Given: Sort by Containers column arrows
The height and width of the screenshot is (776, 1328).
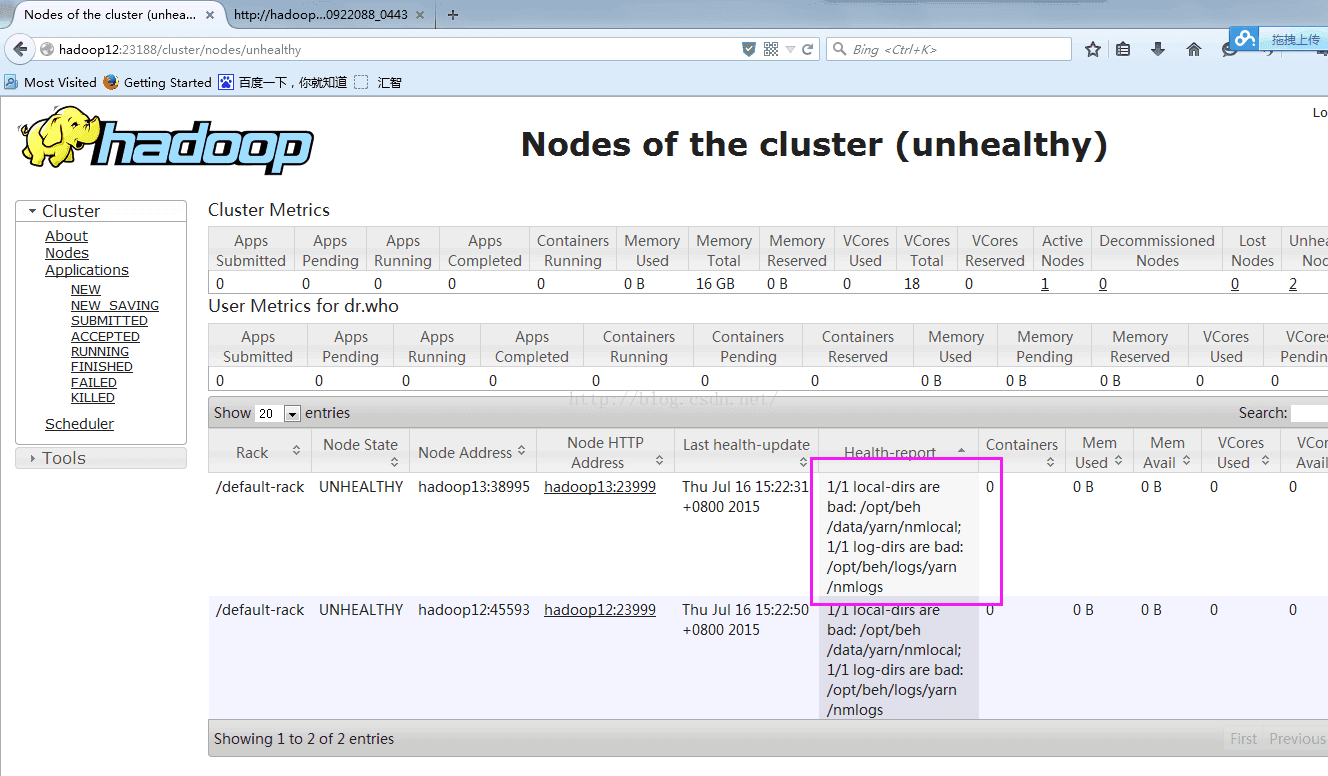Looking at the screenshot, I should coord(1050,462).
